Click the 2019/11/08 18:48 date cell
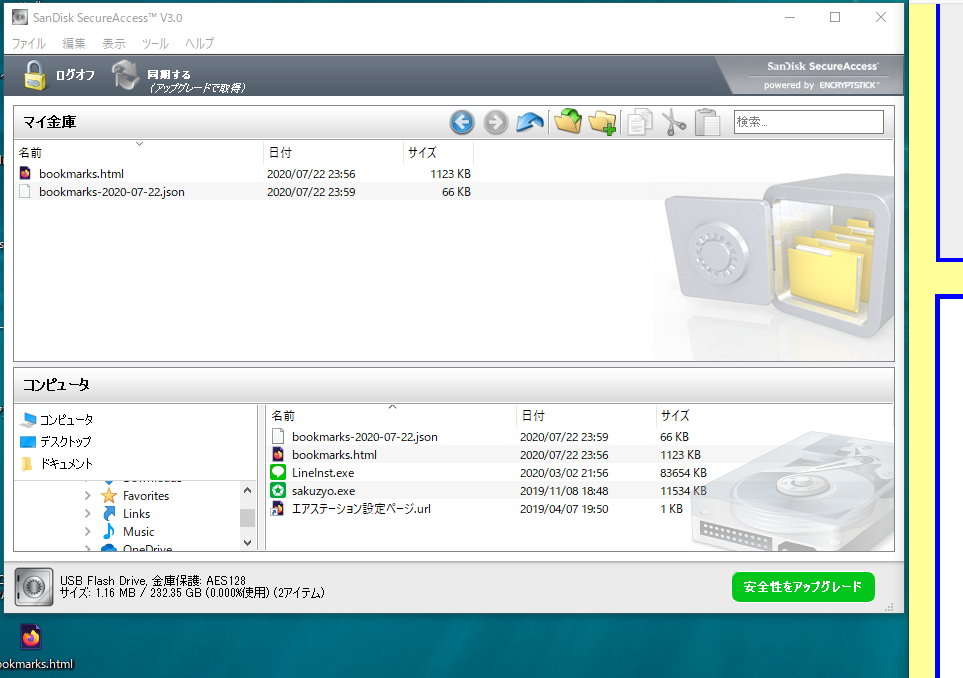 [564, 491]
